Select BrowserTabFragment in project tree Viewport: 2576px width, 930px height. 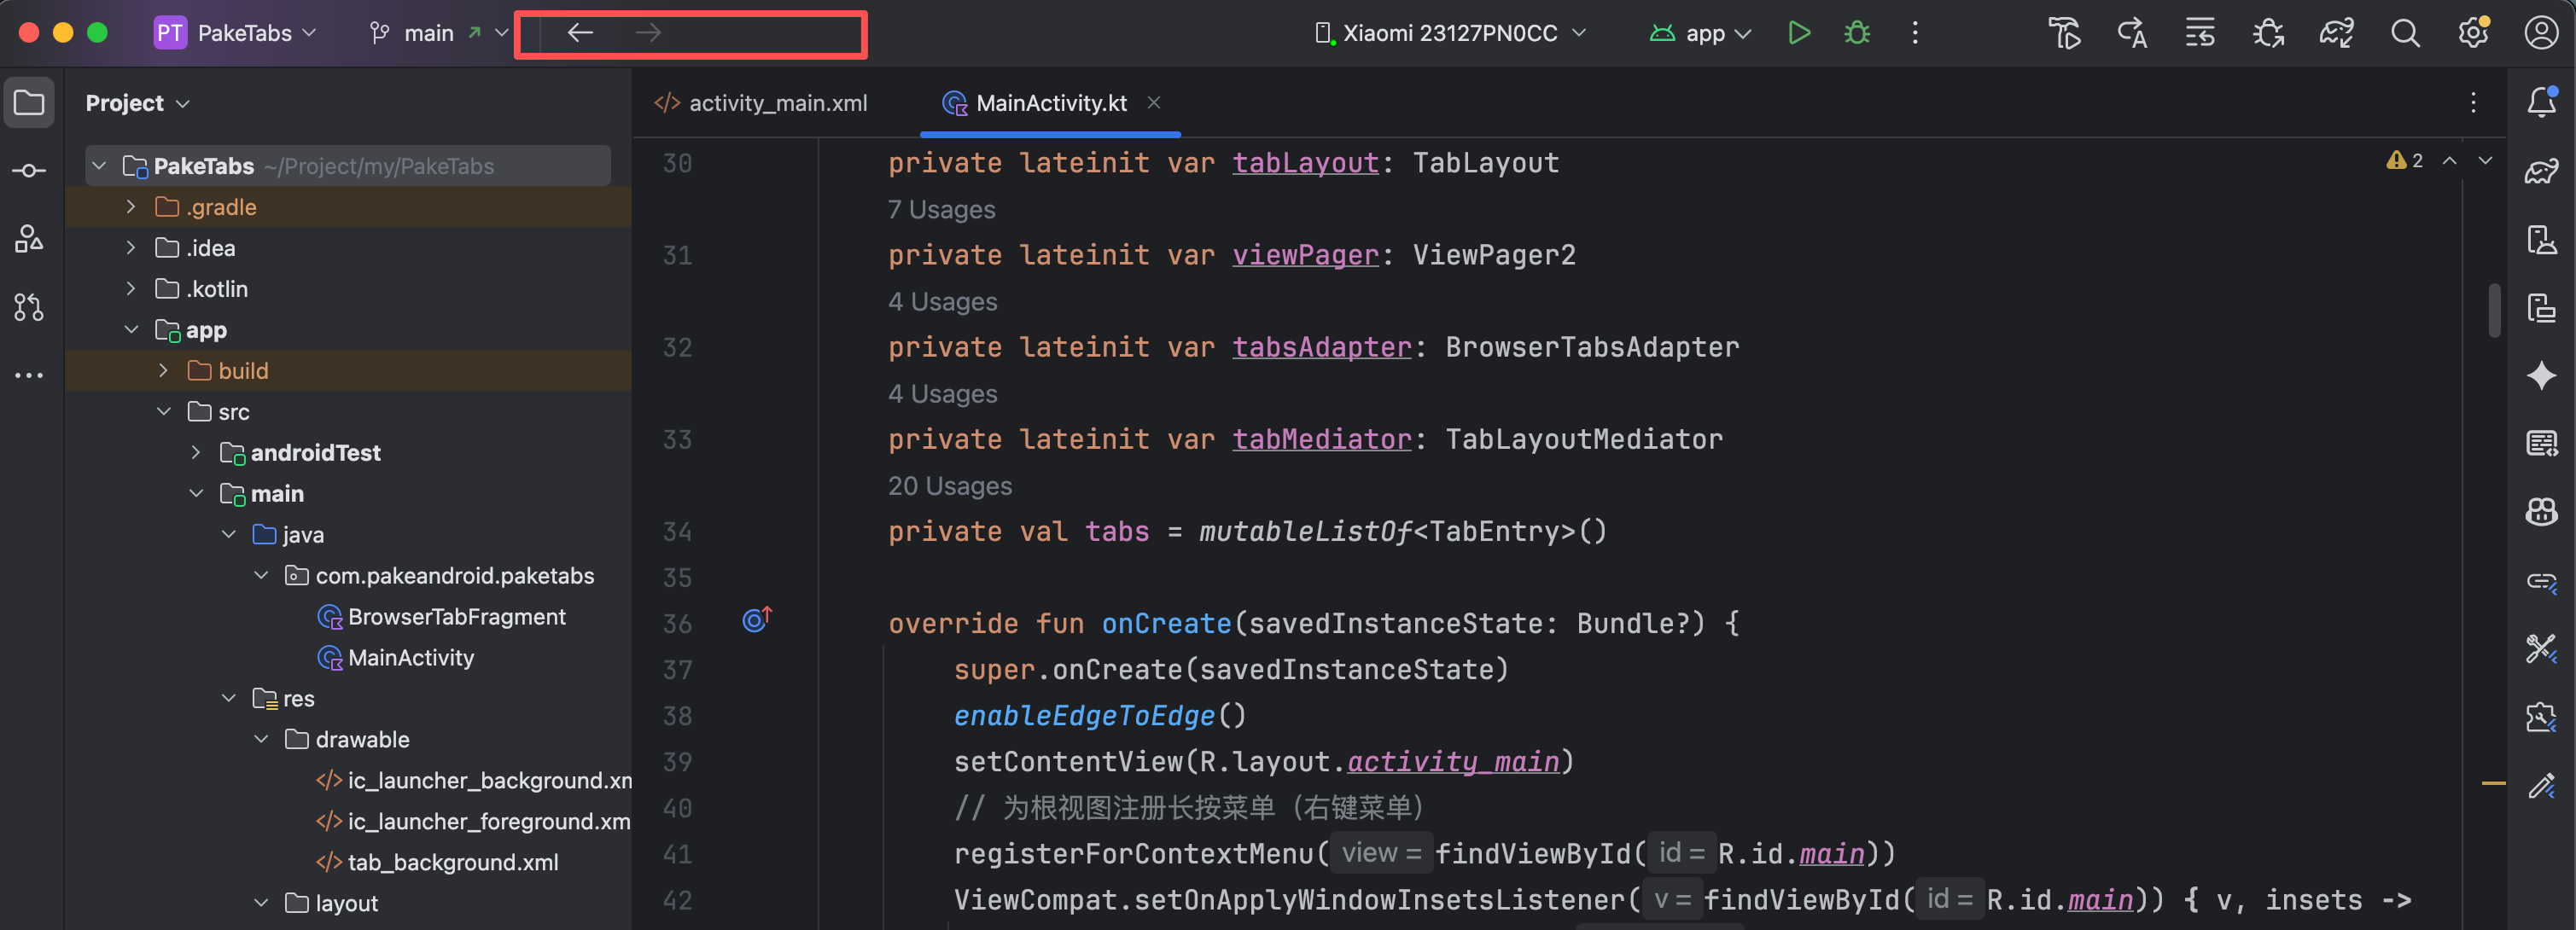click(456, 617)
